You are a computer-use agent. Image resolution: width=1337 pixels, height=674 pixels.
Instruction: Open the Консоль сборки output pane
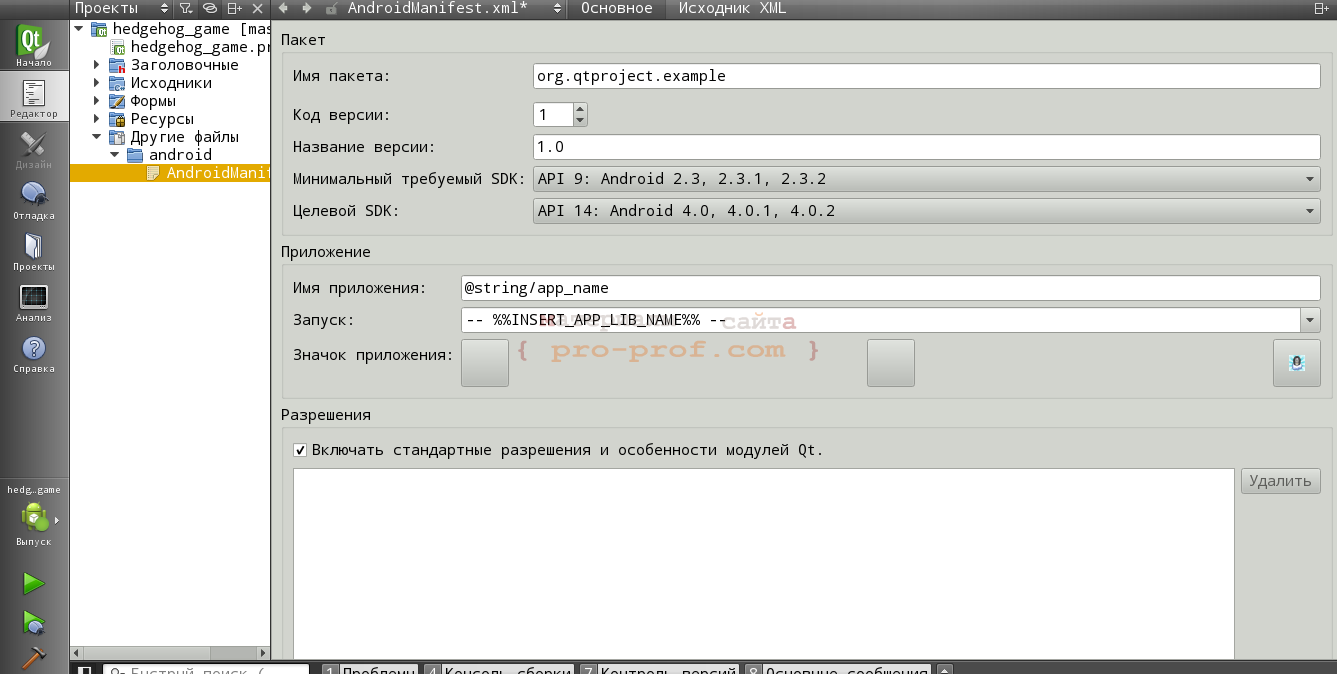coord(498,670)
